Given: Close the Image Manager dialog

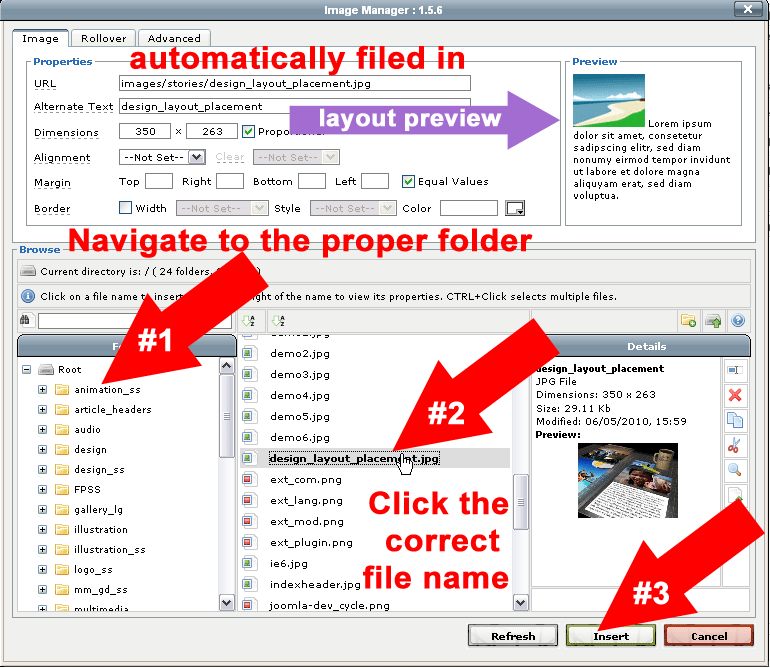Looking at the screenshot, I should [x=748, y=9].
